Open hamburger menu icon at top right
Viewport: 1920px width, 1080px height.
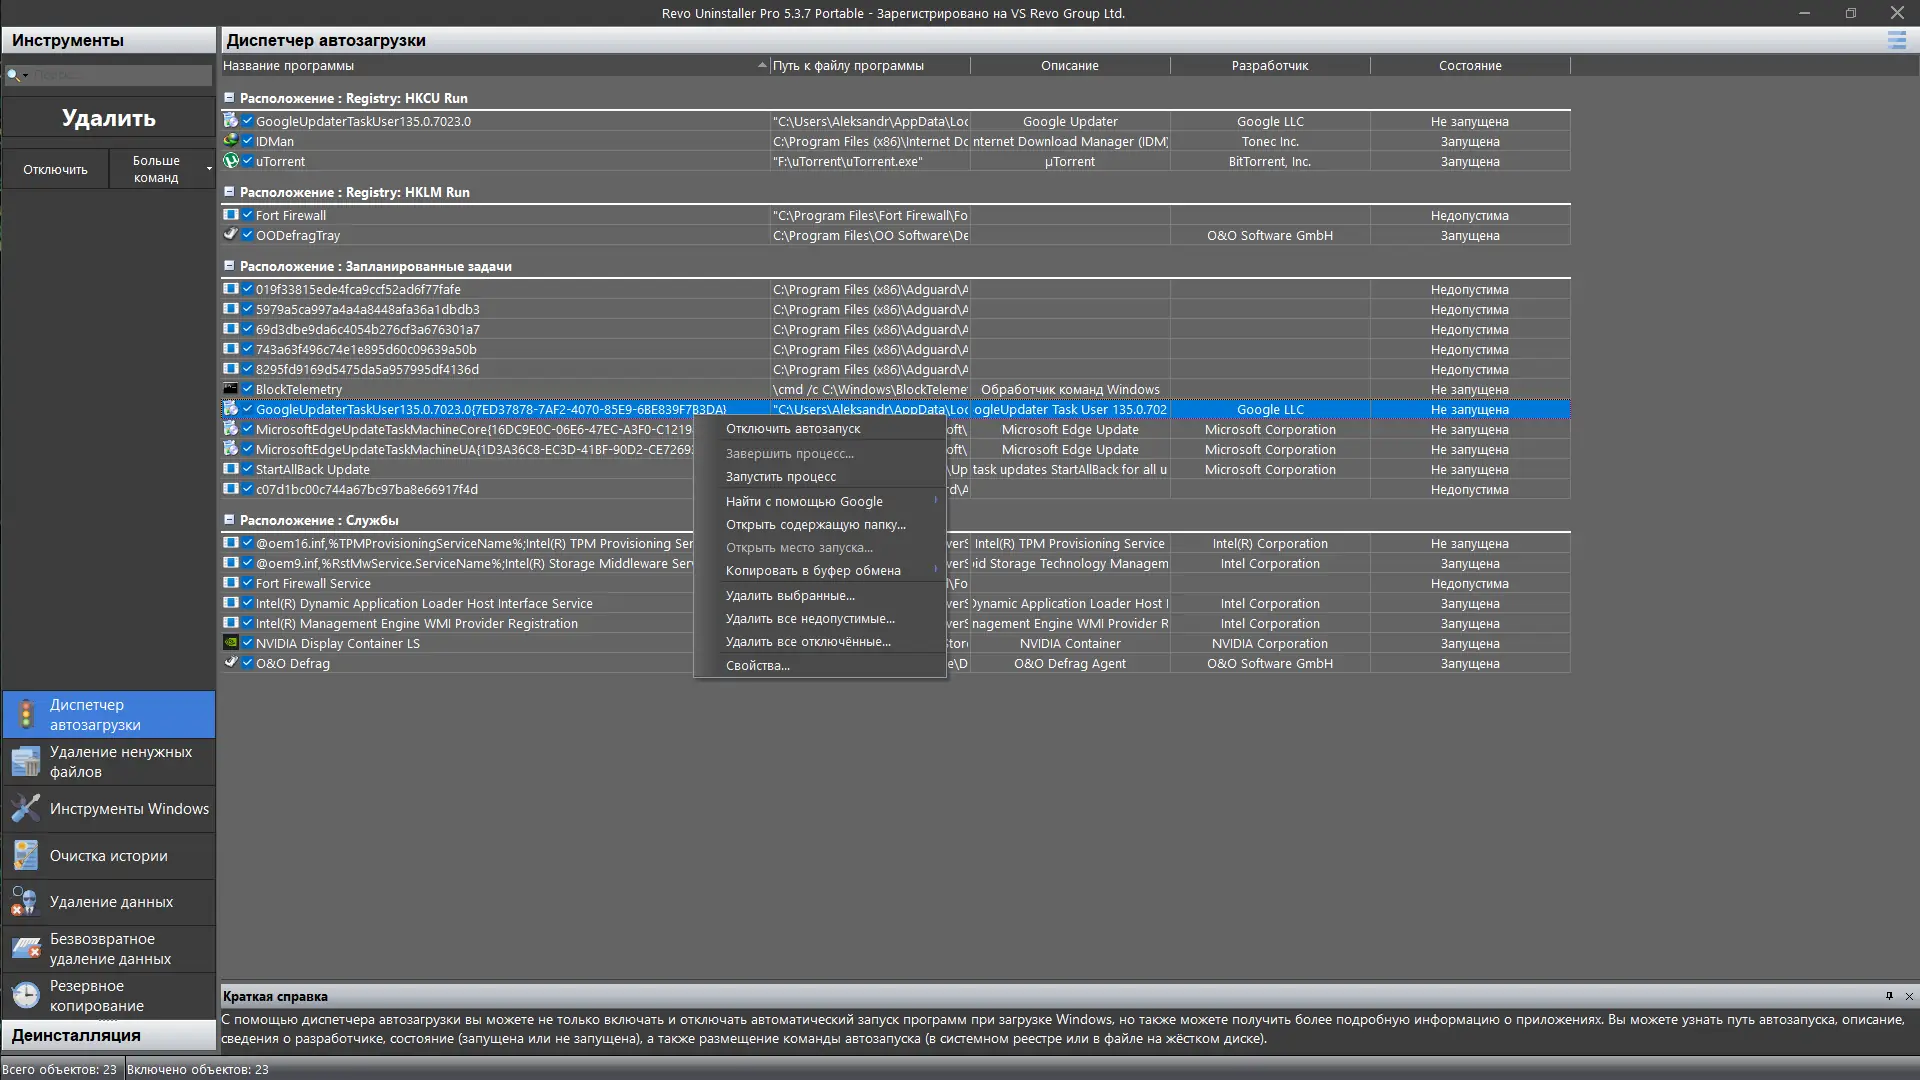(x=1896, y=40)
